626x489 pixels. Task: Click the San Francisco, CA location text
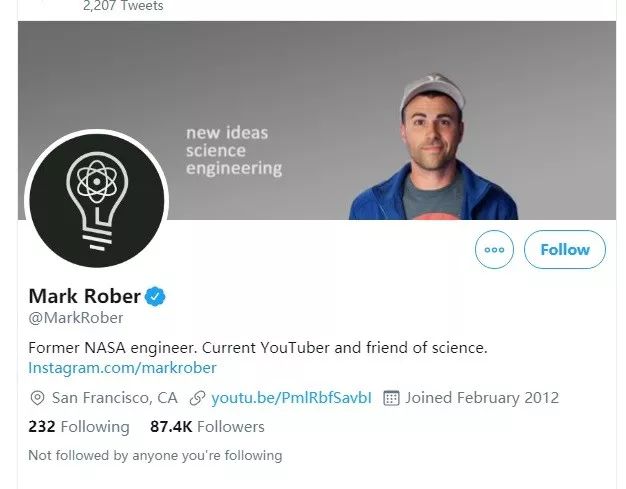114,398
